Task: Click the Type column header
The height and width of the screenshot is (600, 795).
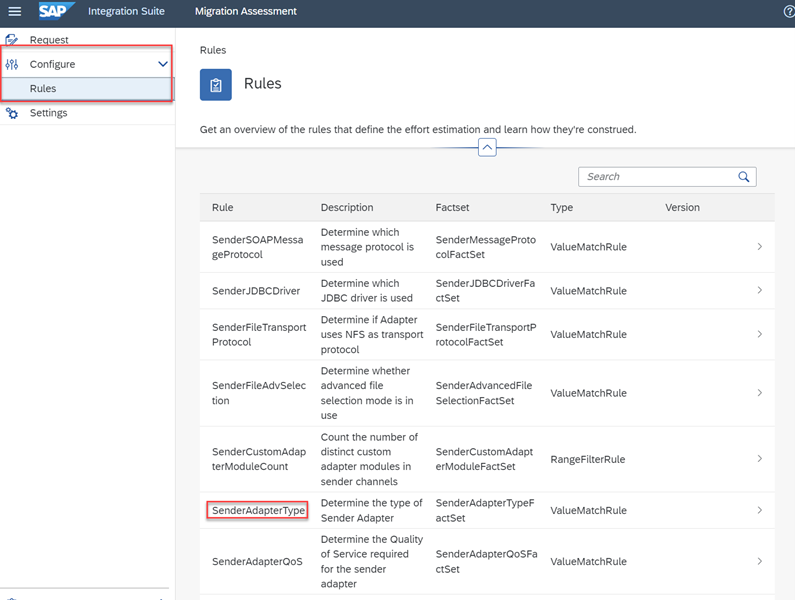Action: point(562,207)
